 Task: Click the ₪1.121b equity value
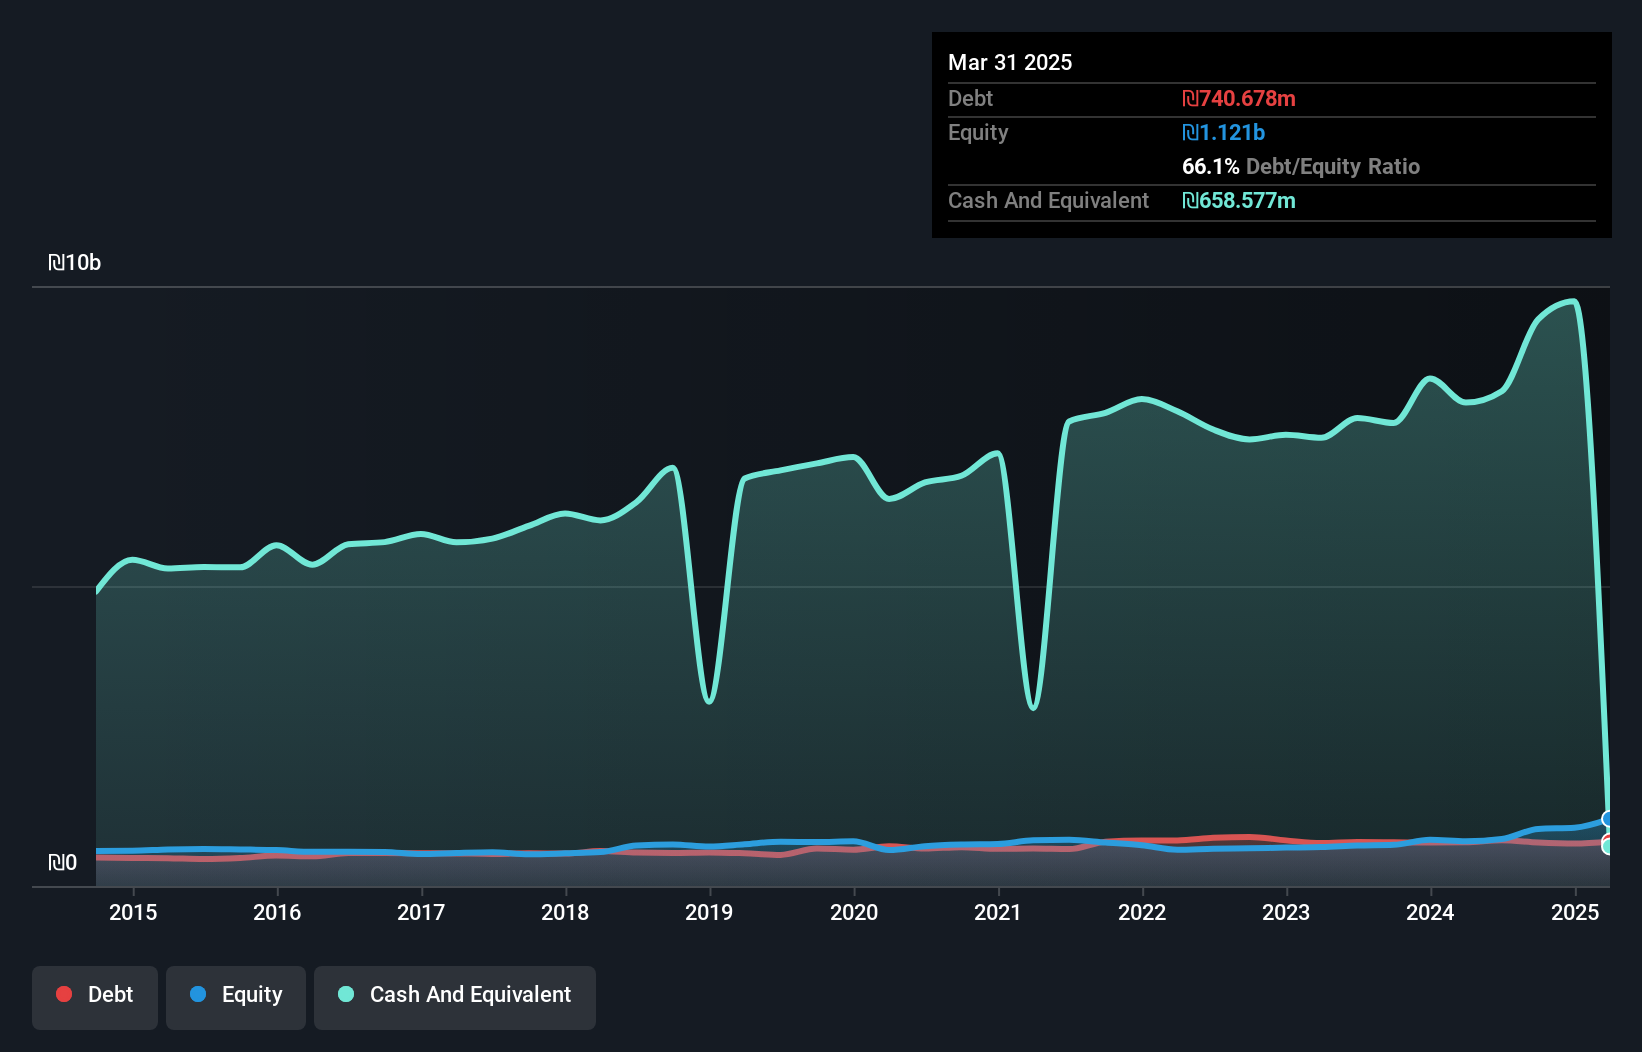1223,132
